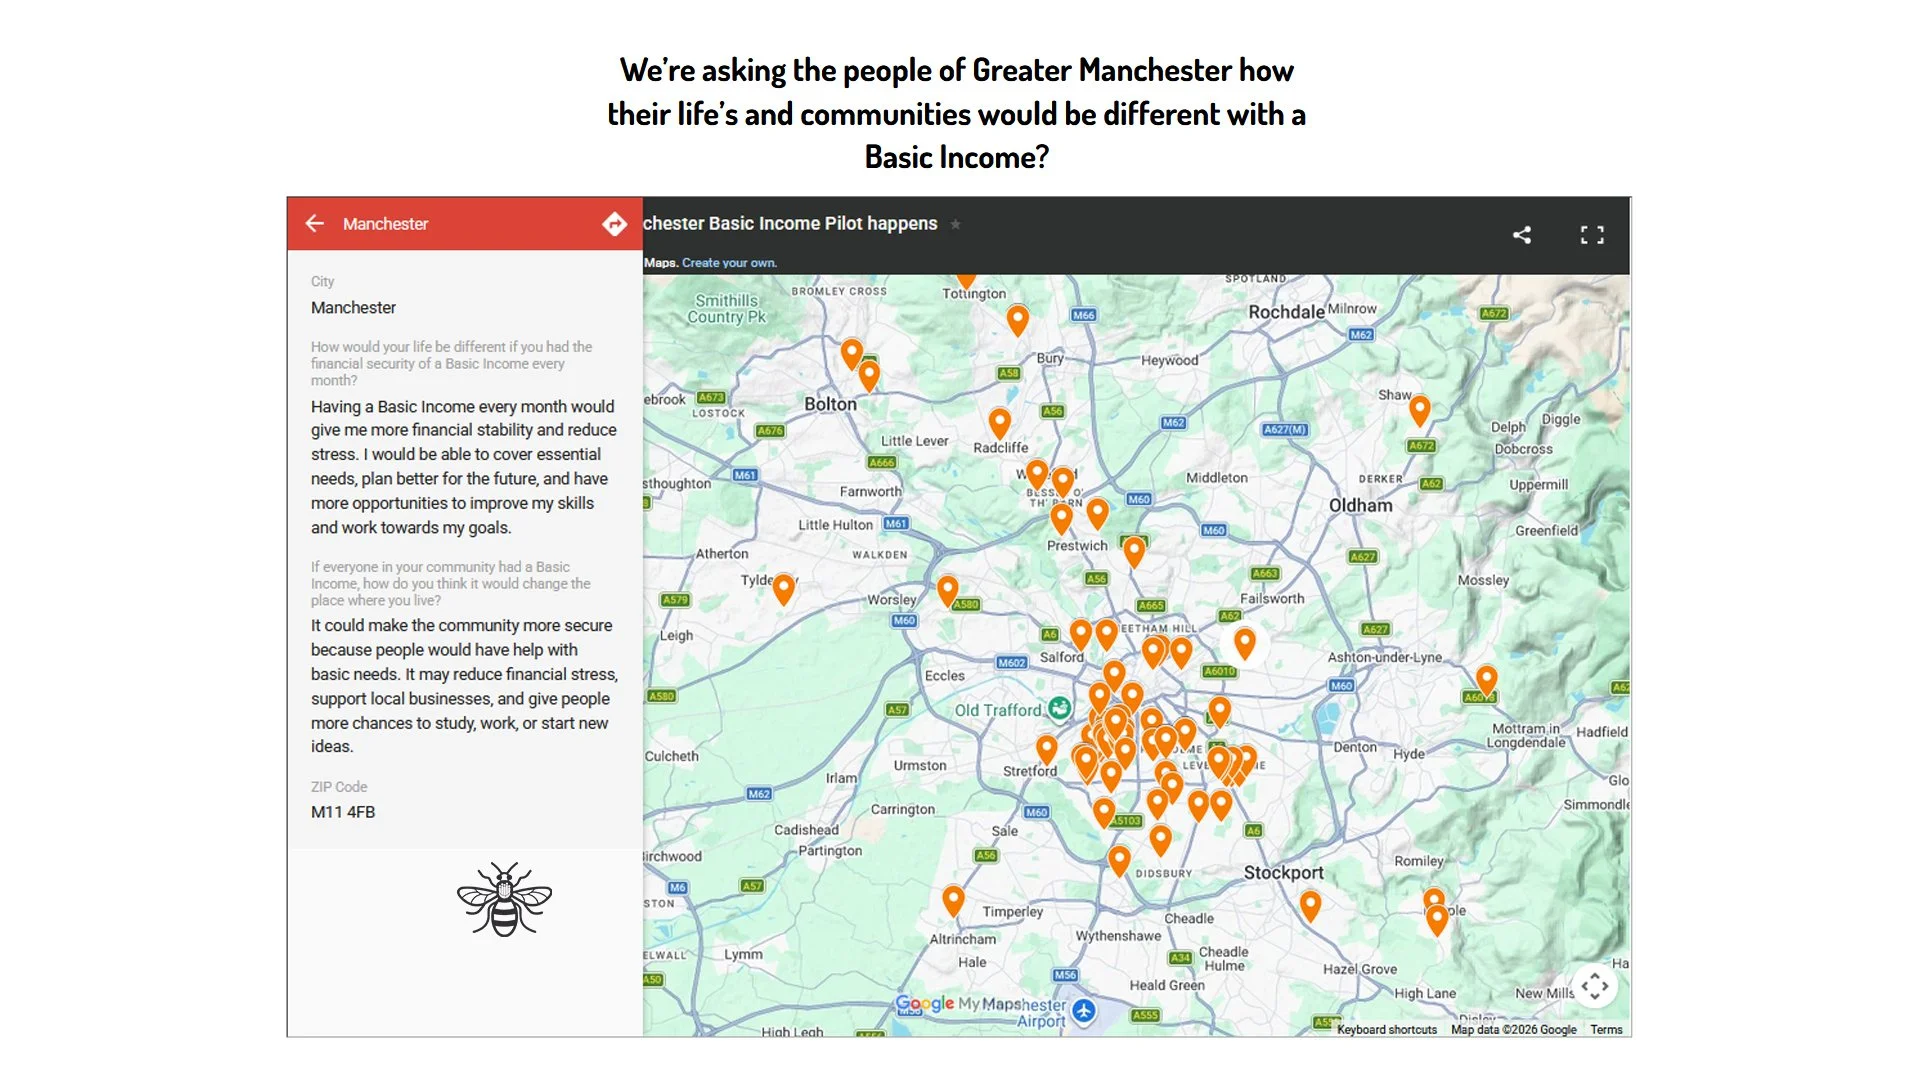Select the upper orange pin north of Bolton
Viewport: 1920px width, 1080px height.
click(x=851, y=353)
